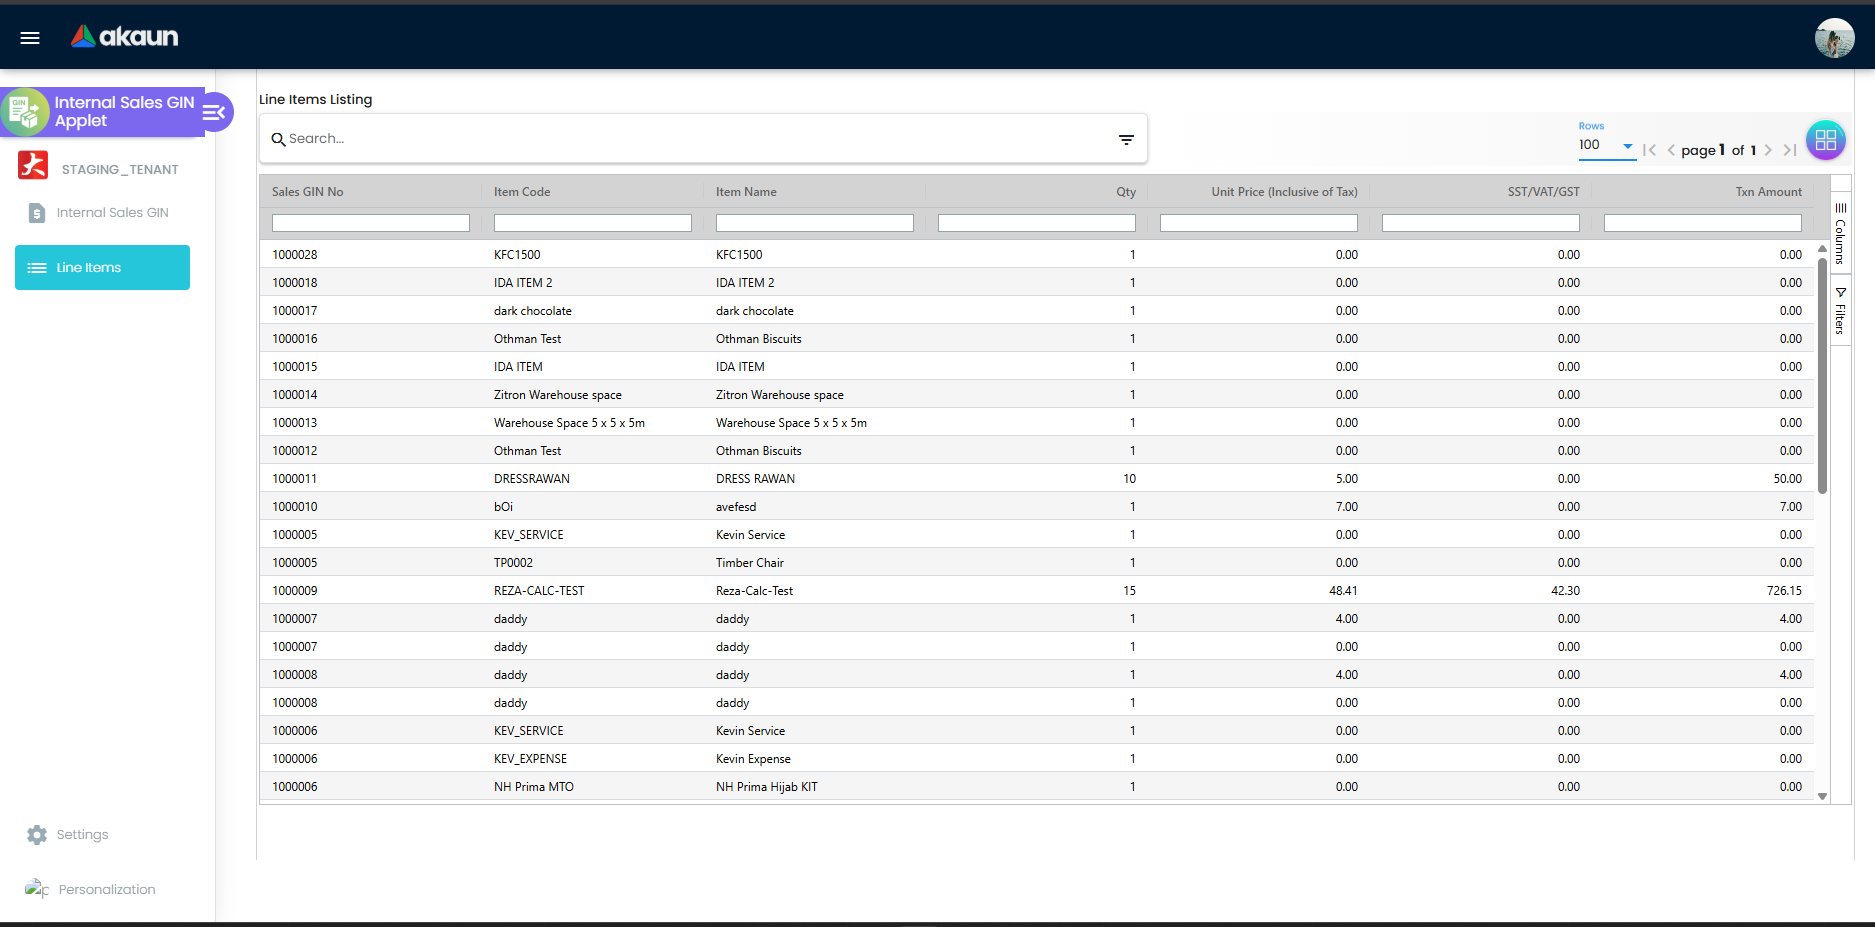The image size is (1875, 927).
Task: Open the Internal Sales GIN document icon
Action: [x=37, y=213]
